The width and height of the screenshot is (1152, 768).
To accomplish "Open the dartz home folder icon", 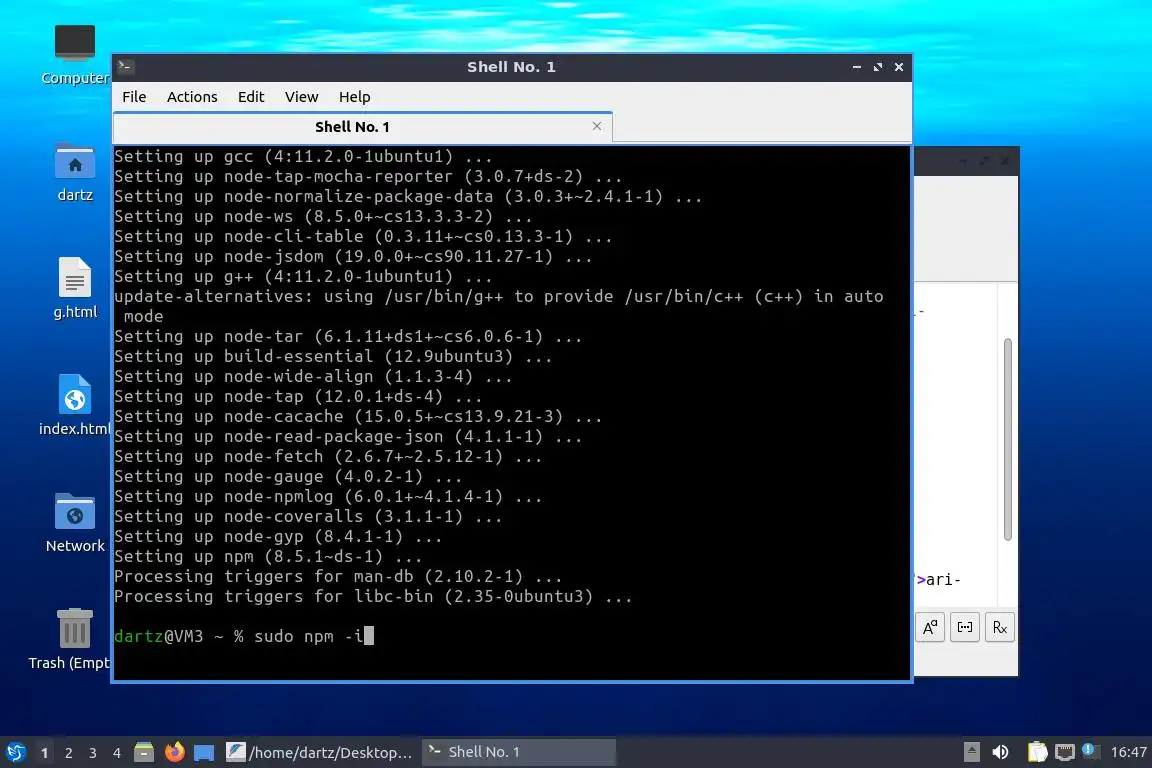I will (x=75, y=173).
